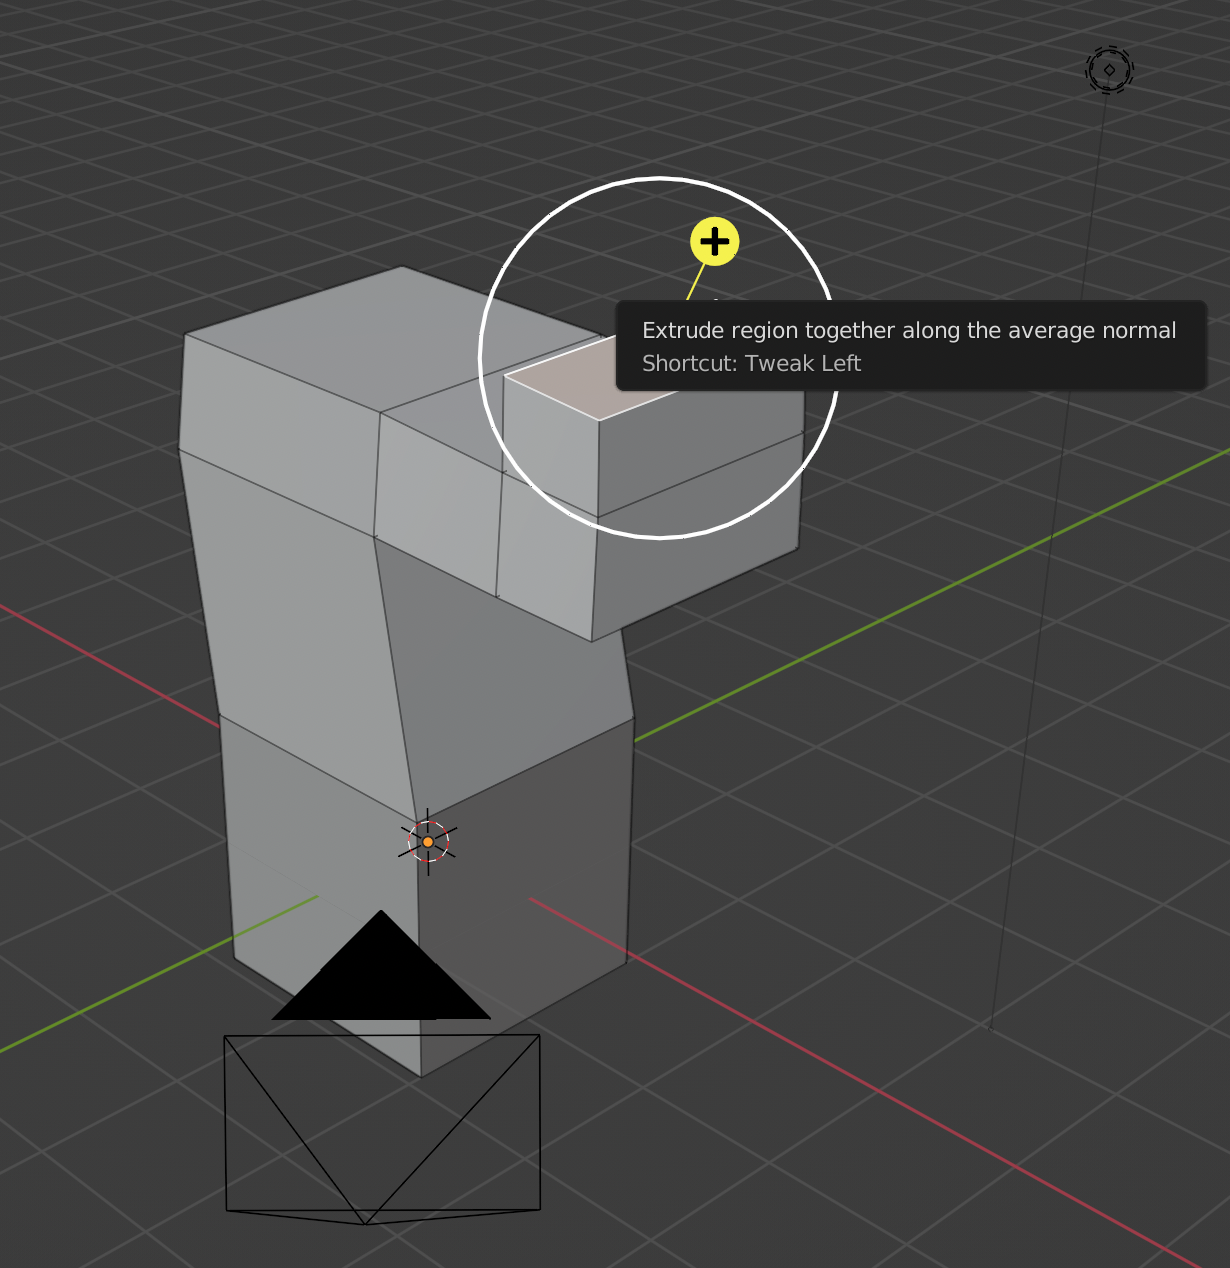Click the yellow plus extrude handle

(x=715, y=242)
